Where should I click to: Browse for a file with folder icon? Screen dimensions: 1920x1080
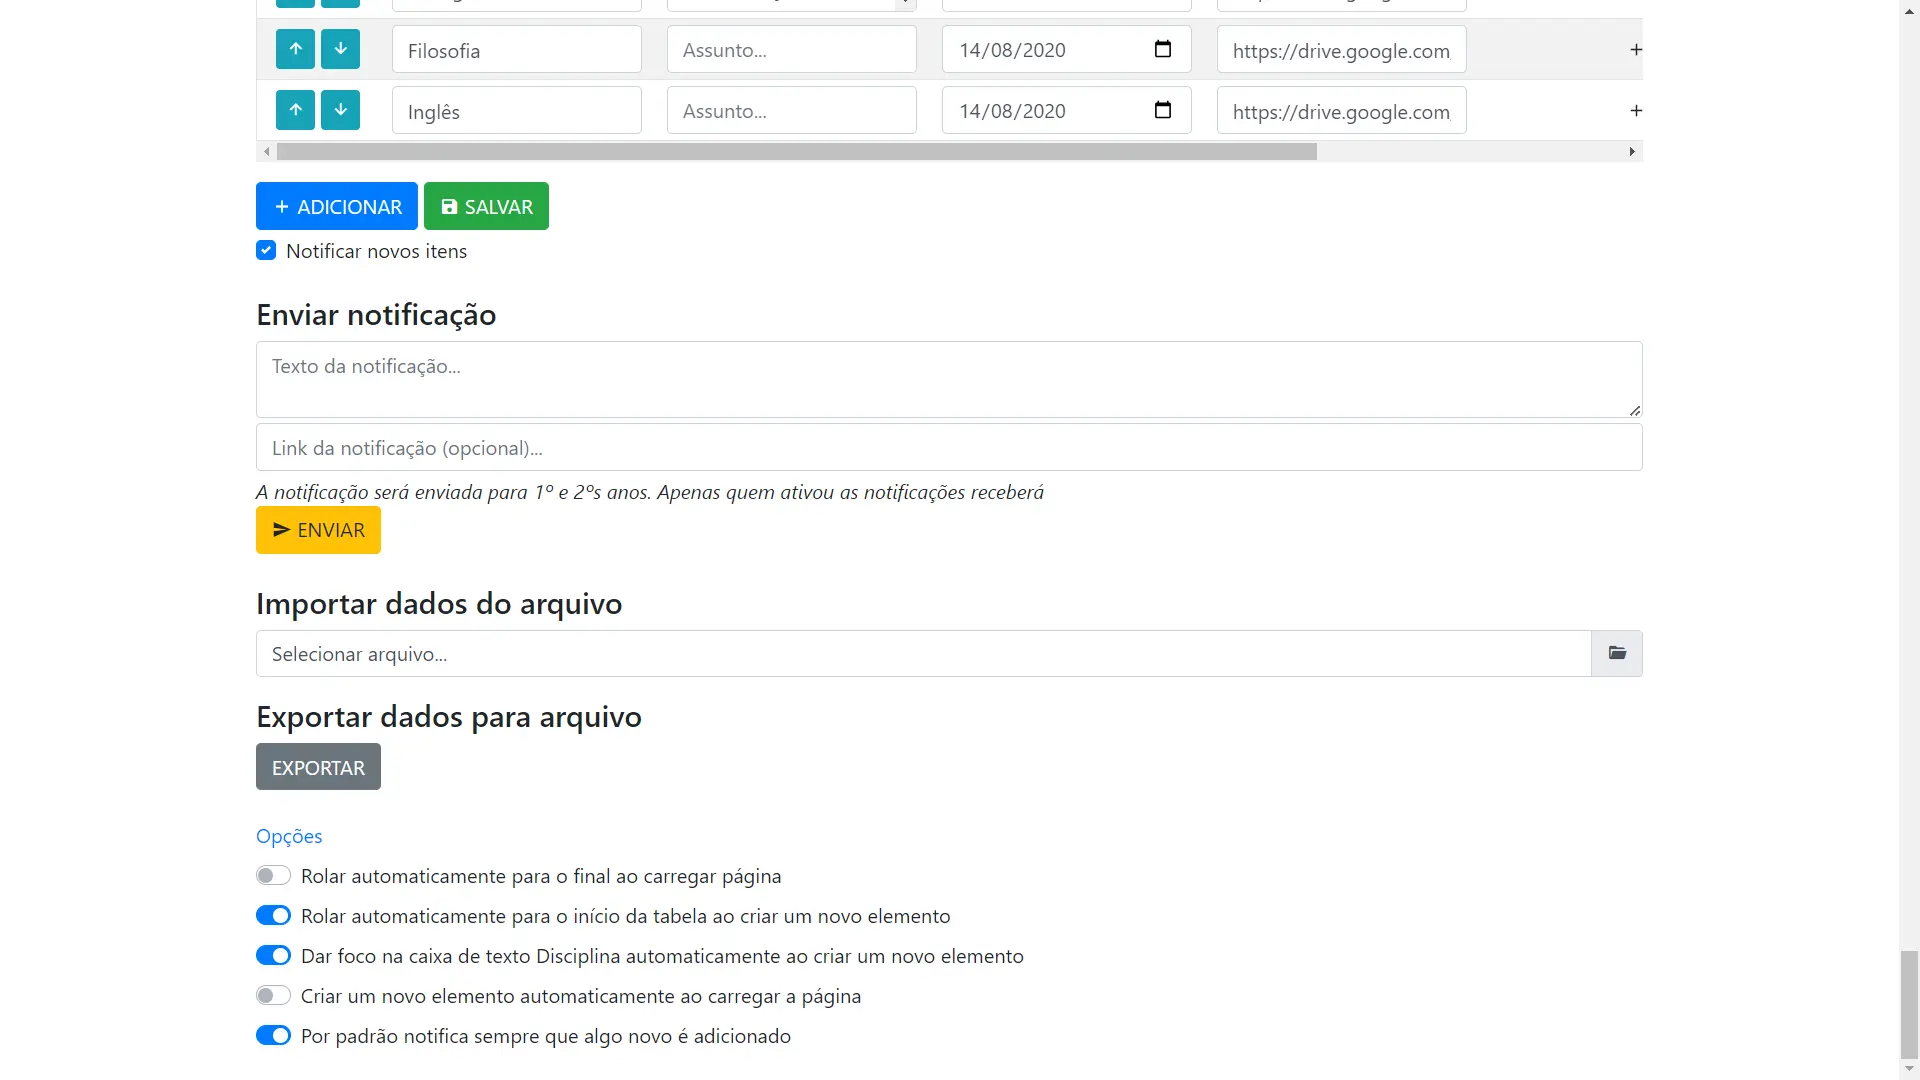[x=1617, y=653]
